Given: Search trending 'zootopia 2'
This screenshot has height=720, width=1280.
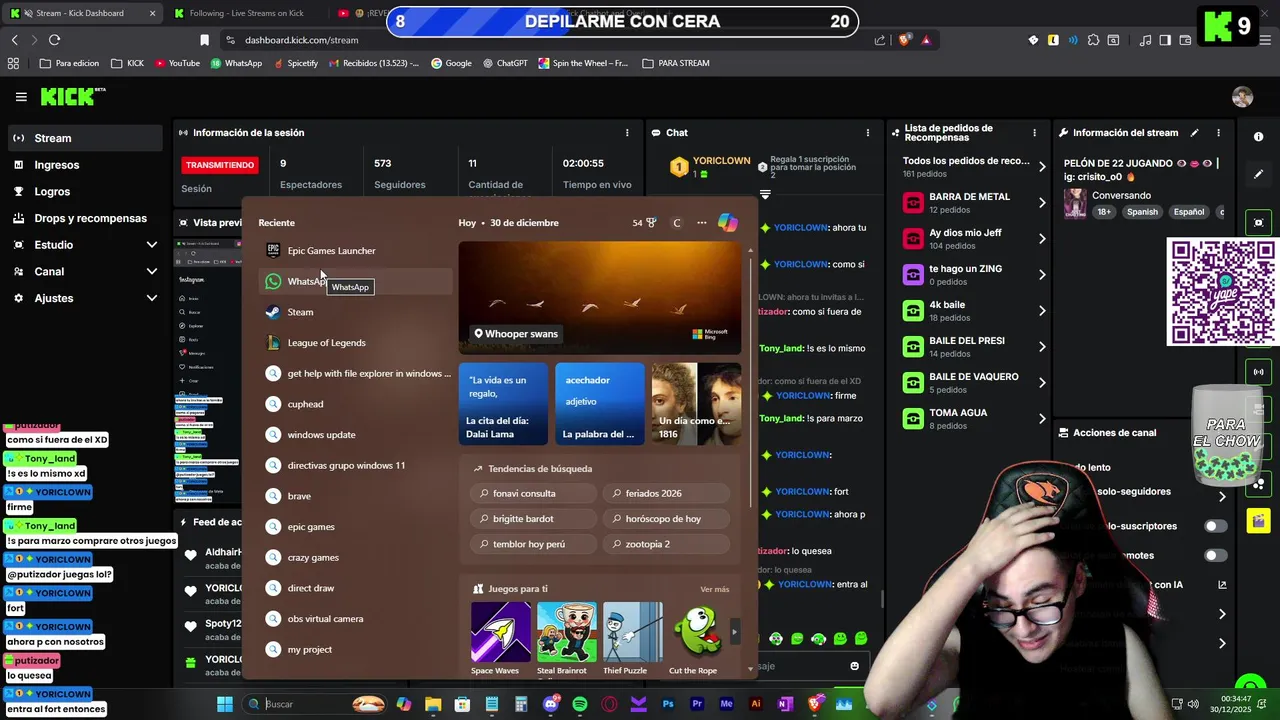Looking at the screenshot, I should click(665, 544).
